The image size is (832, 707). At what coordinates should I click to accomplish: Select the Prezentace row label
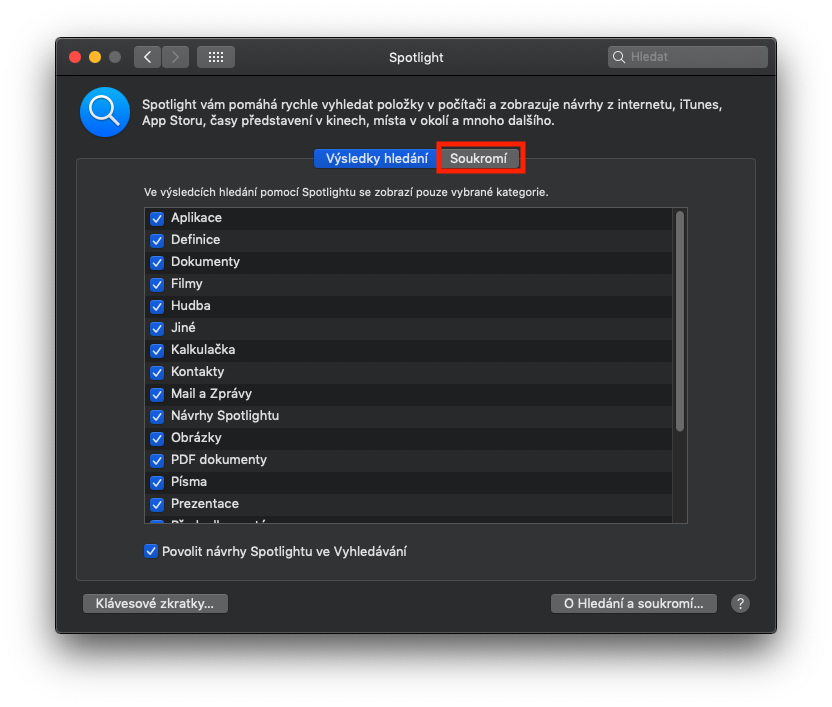[x=205, y=504]
